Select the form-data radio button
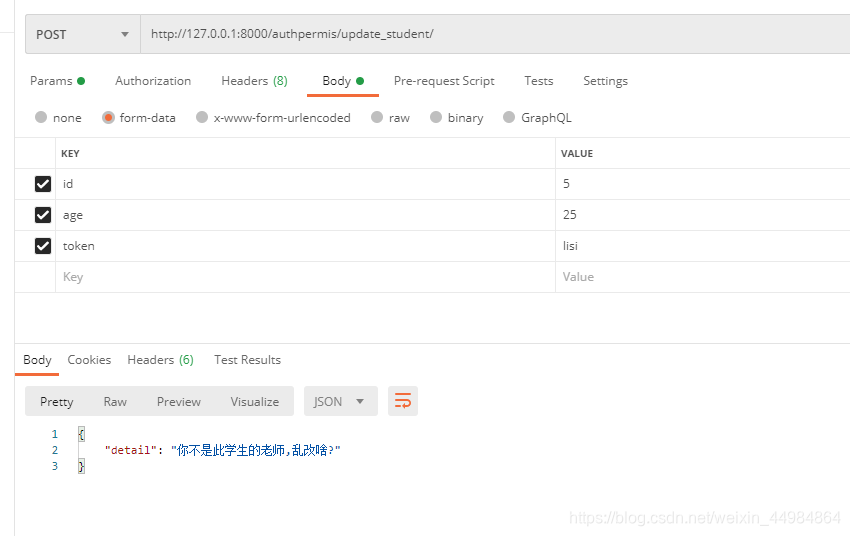This screenshot has height=536, width=850. [x=108, y=117]
